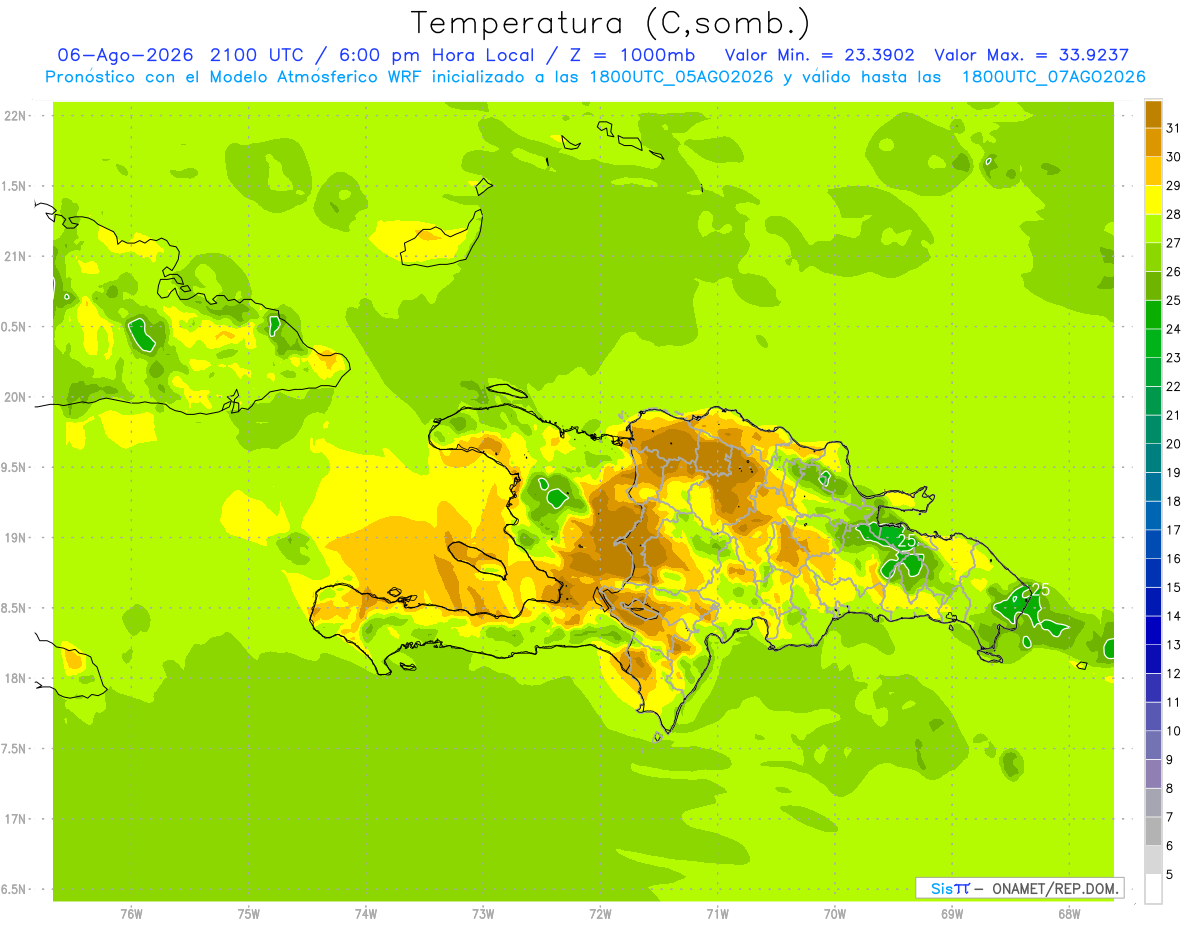Select the init time '1800UTC_05AGO2026'

pyautogui.click(x=681, y=77)
